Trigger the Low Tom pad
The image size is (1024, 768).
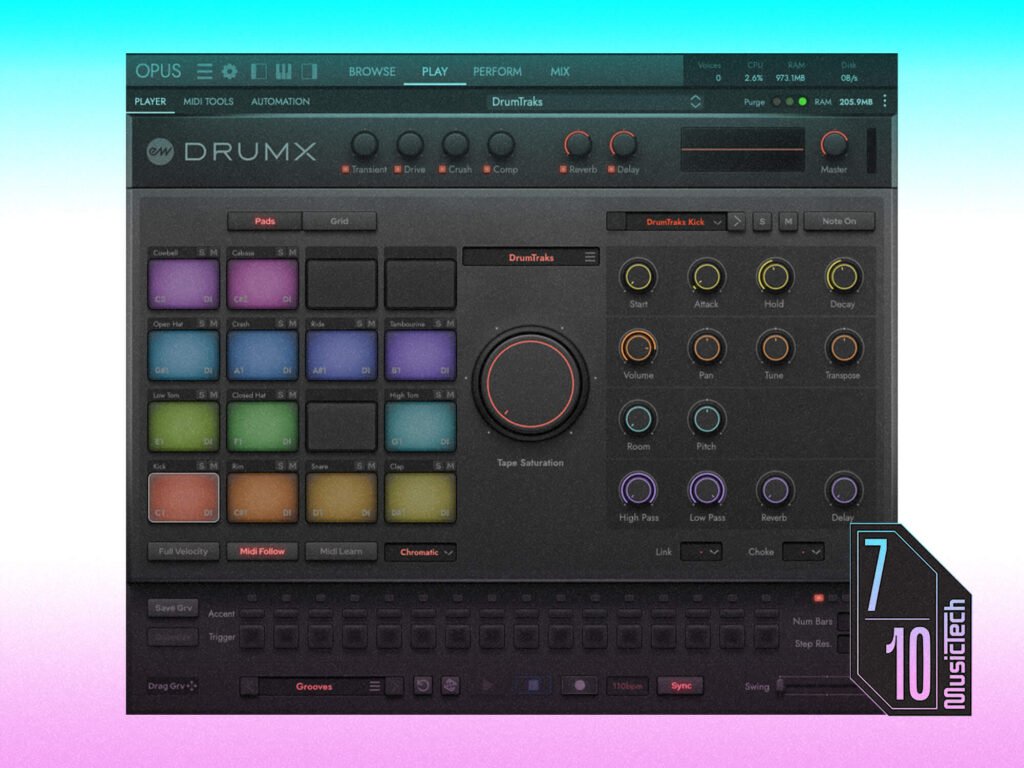click(184, 426)
